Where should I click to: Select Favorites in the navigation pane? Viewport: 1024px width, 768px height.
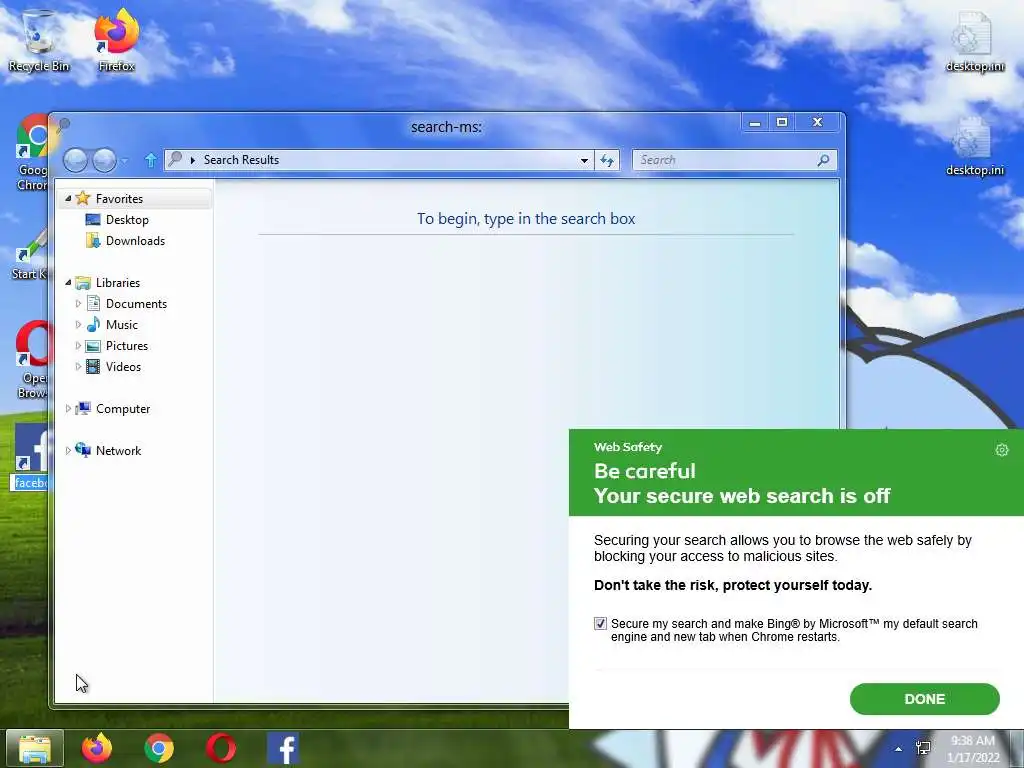(x=119, y=199)
